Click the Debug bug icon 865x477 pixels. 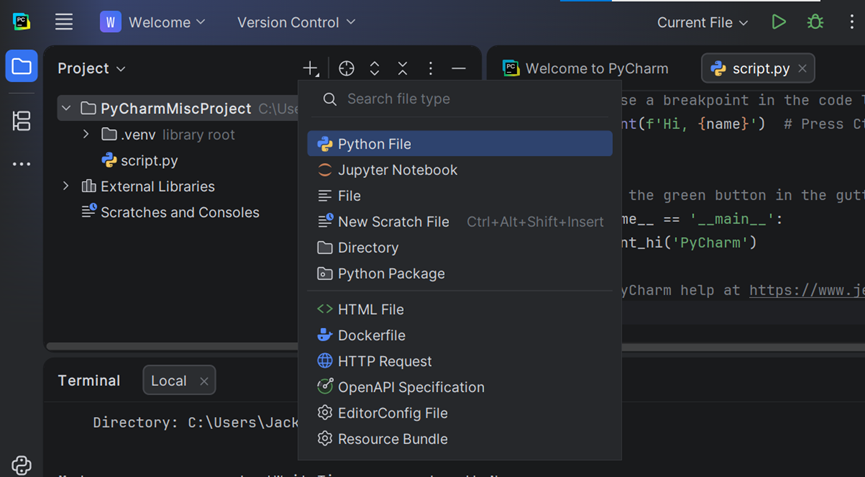click(815, 22)
